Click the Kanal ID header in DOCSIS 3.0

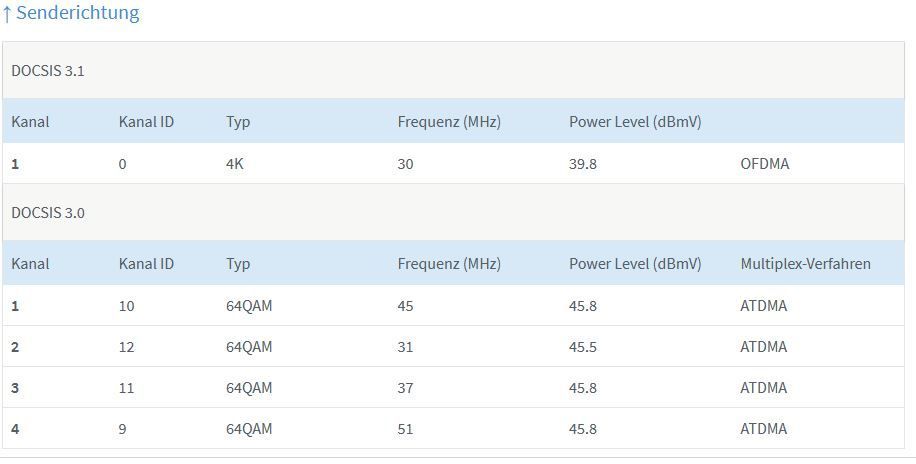click(146, 264)
